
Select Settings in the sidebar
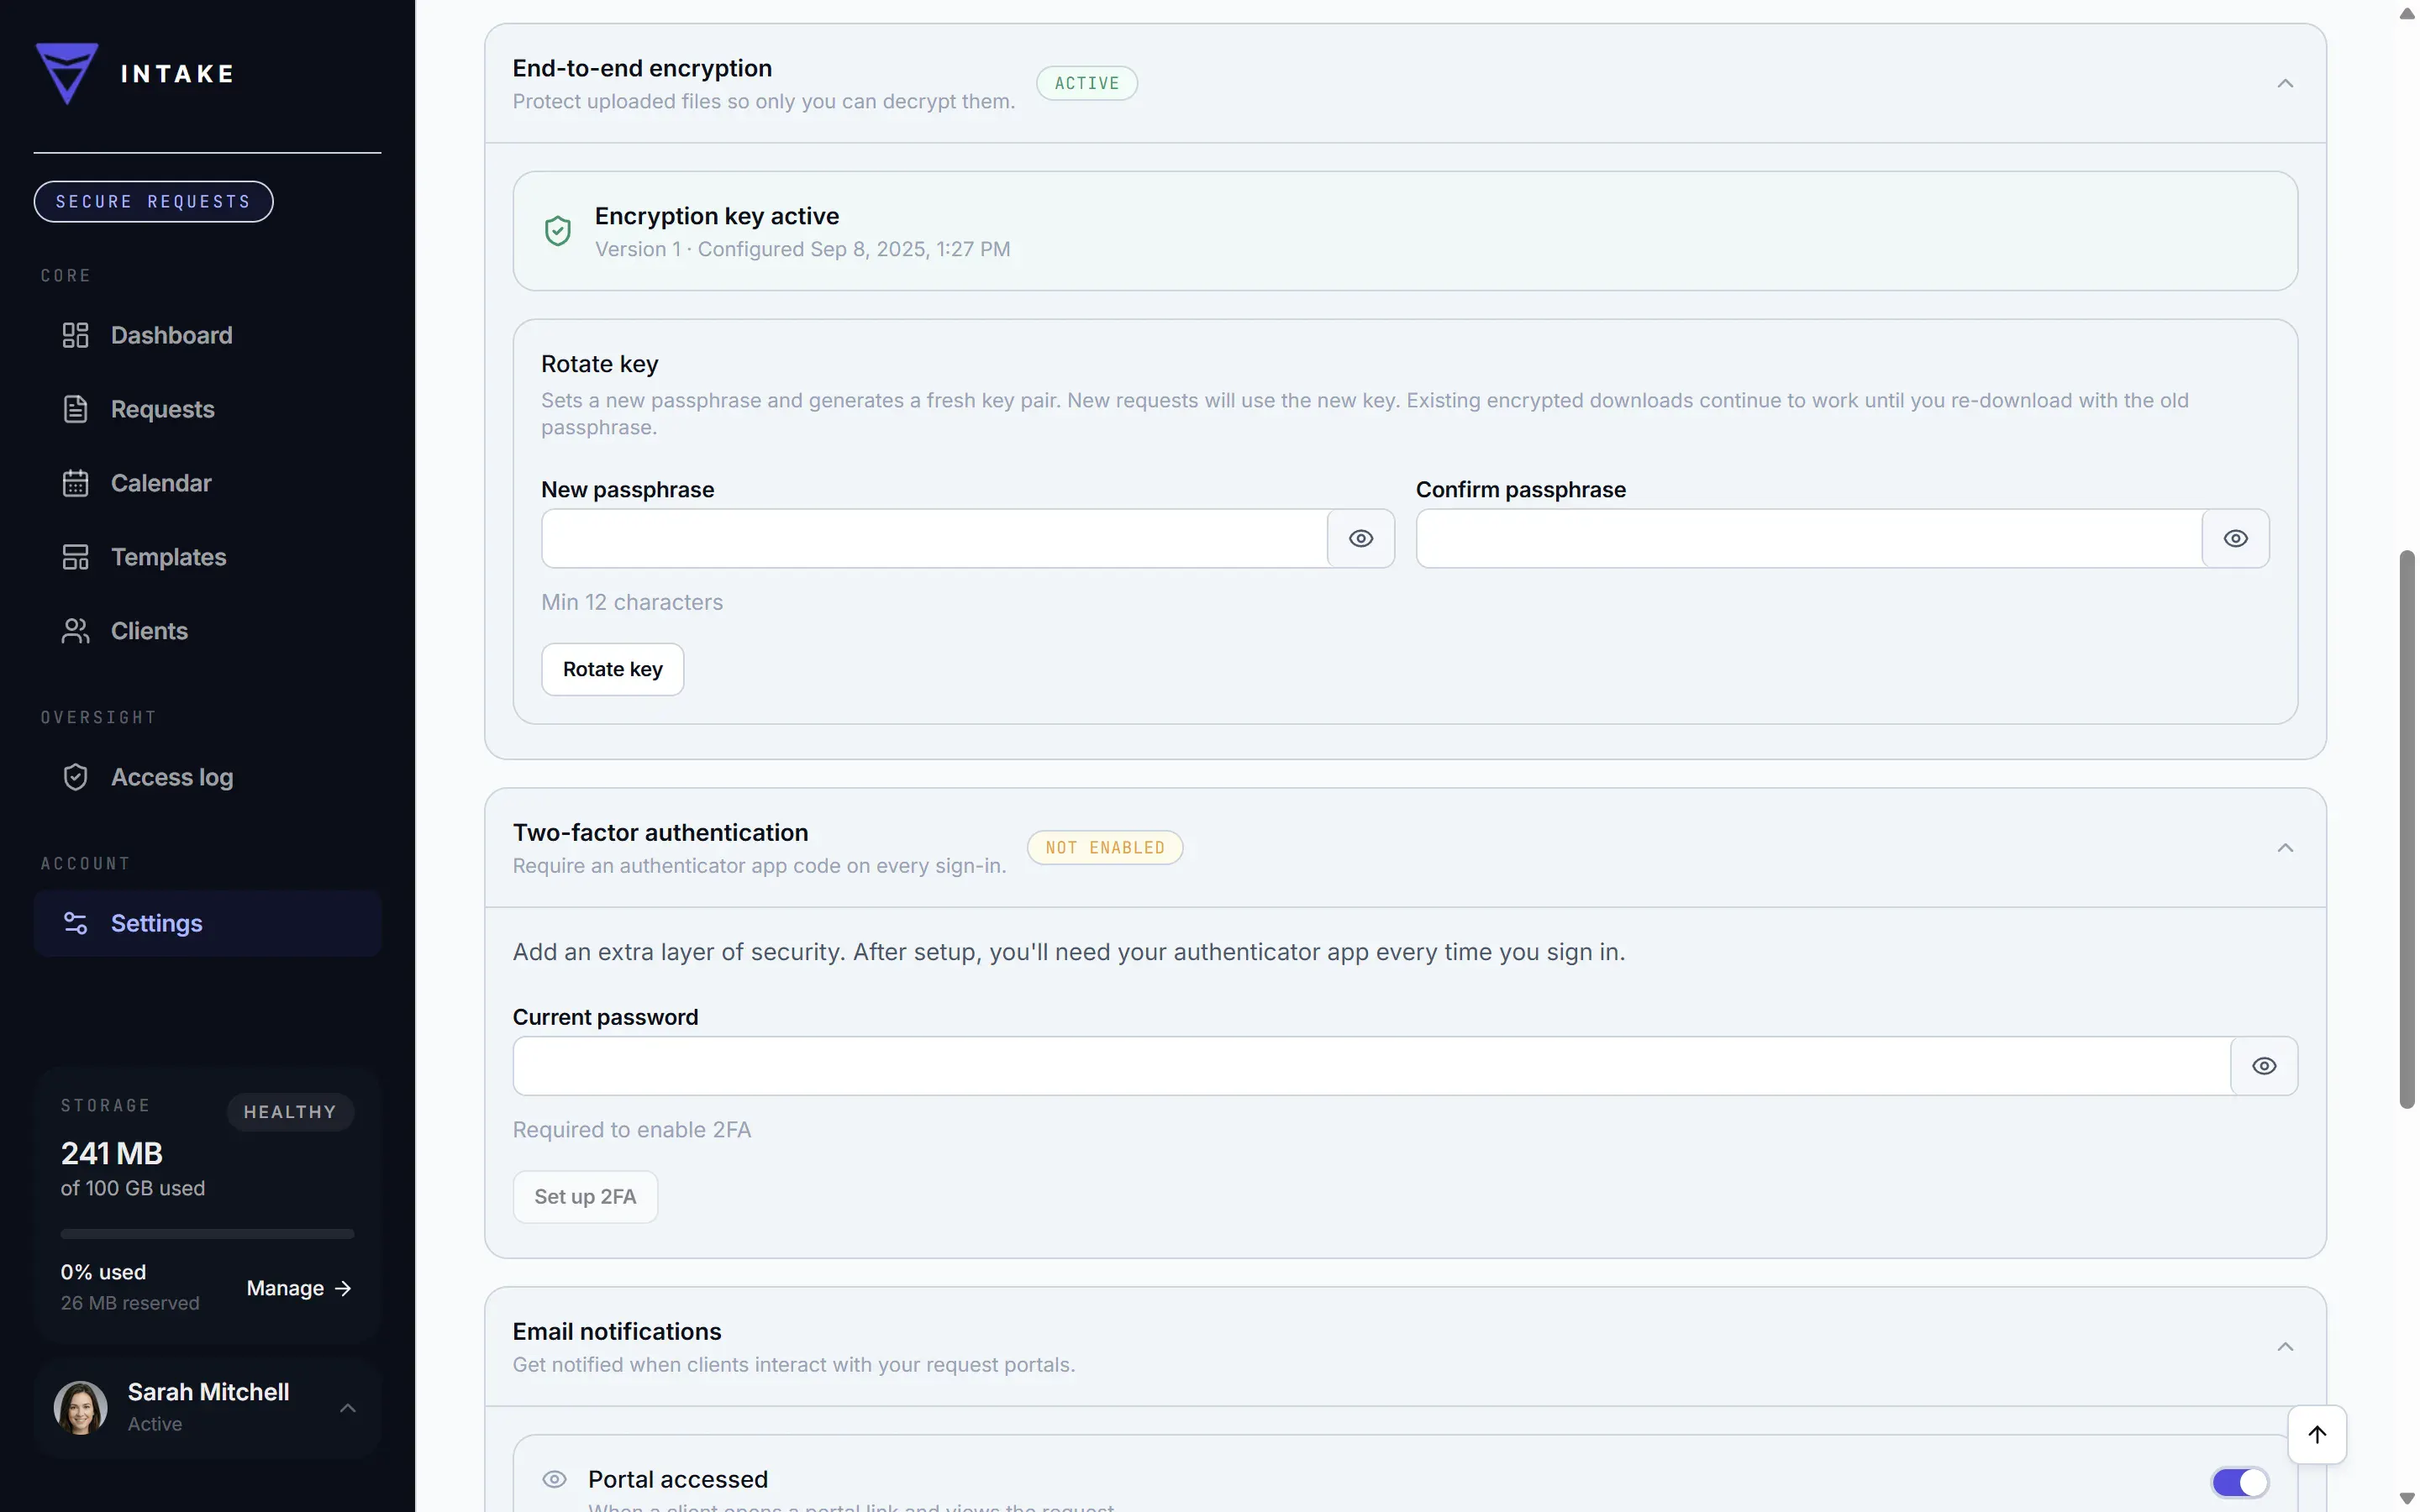coord(207,923)
